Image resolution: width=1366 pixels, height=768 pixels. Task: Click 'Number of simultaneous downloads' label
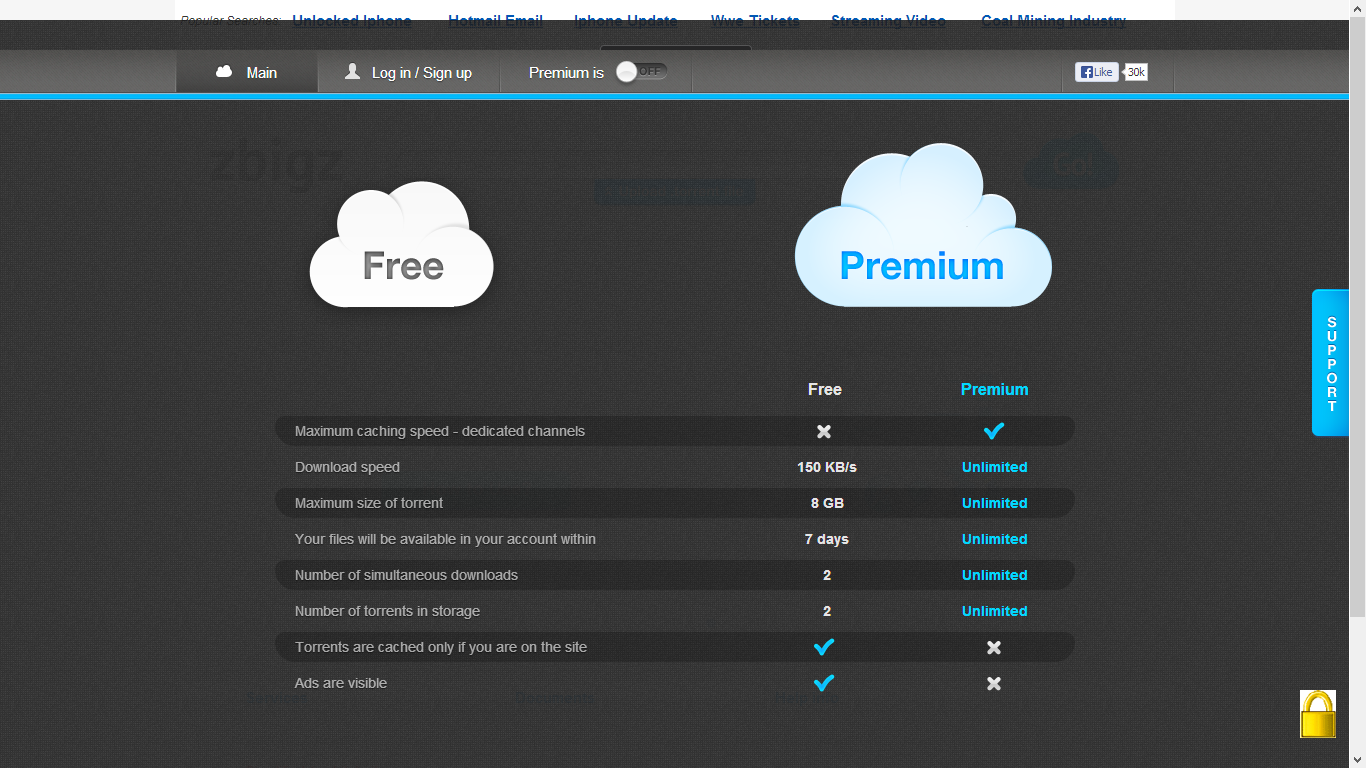(x=406, y=575)
